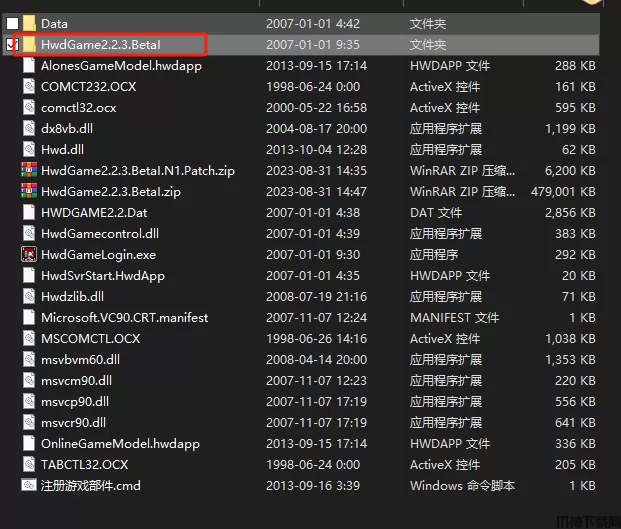The width and height of the screenshot is (621, 529).
Task: Click the TABCTL32.OCX file icon
Action: [x=29, y=464]
